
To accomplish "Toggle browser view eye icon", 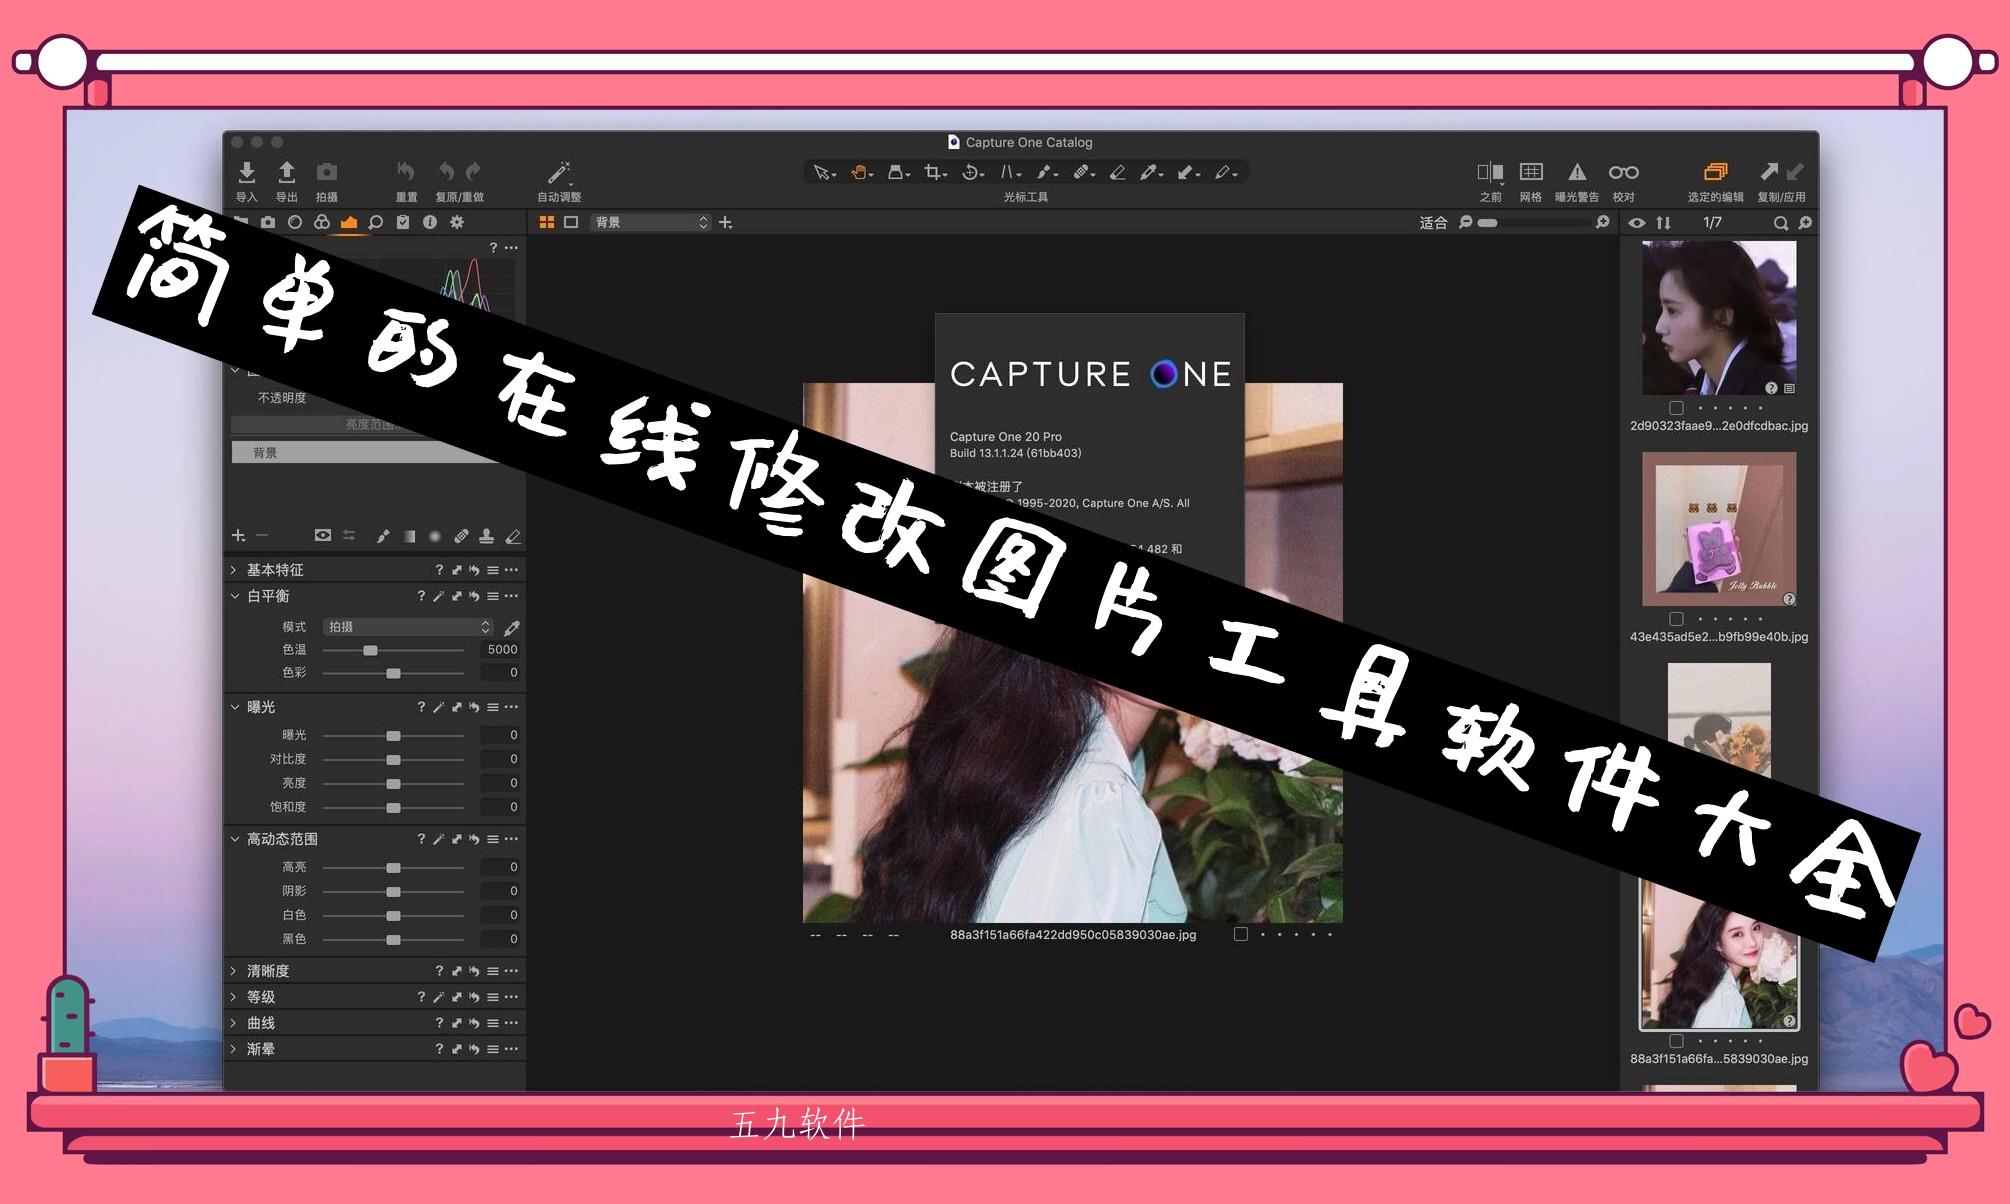I will click(x=1637, y=223).
